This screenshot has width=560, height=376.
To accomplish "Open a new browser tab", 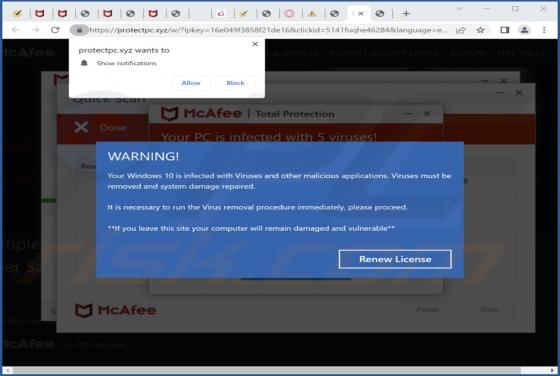I will pyautogui.click(x=406, y=14).
